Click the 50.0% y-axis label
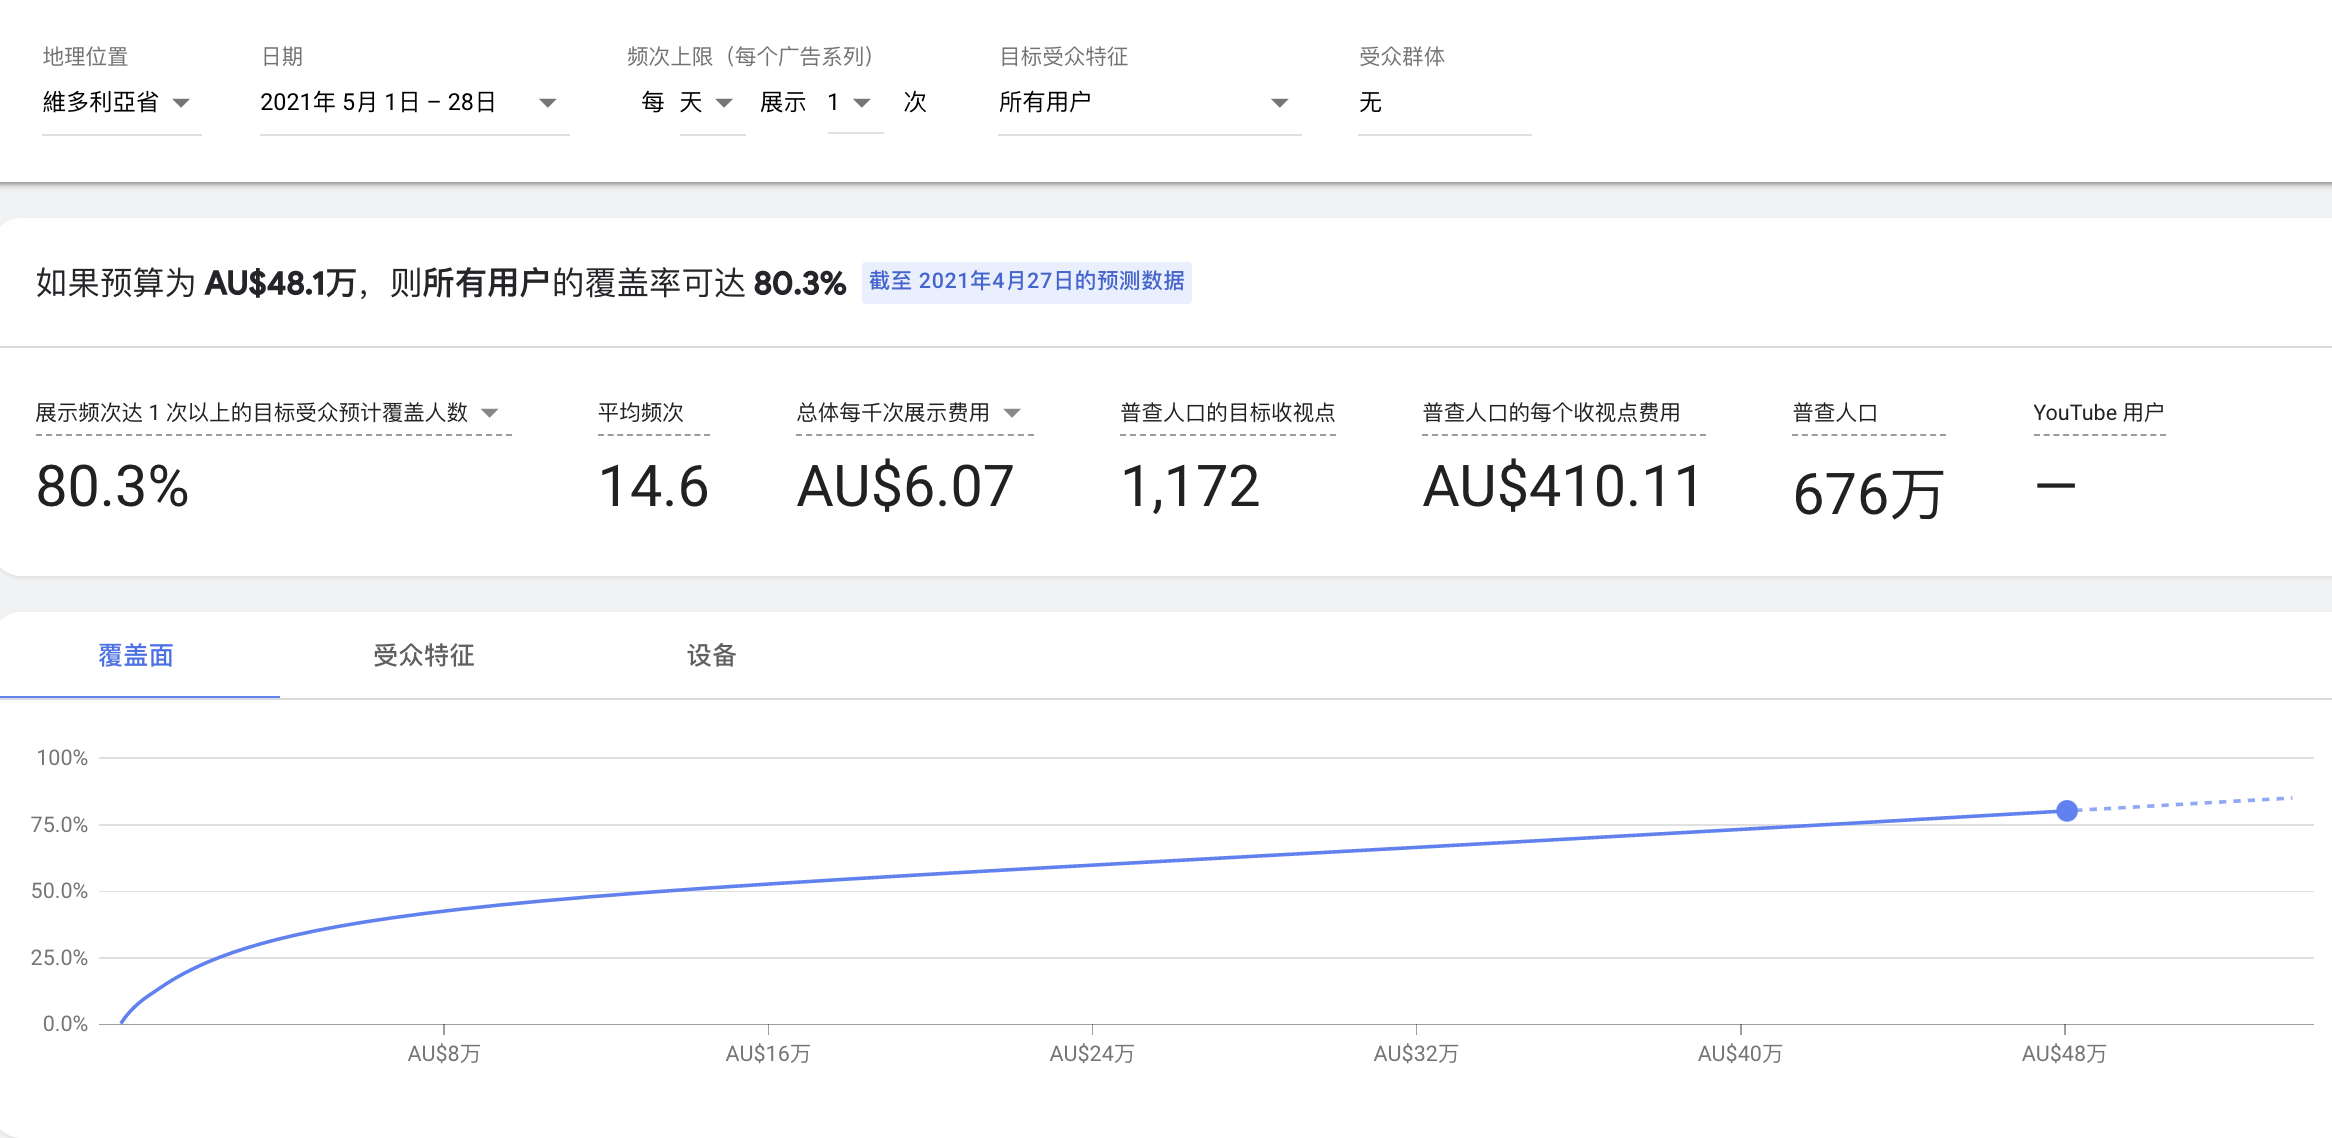Image resolution: width=2332 pixels, height=1138 pixels. (59, 891)
